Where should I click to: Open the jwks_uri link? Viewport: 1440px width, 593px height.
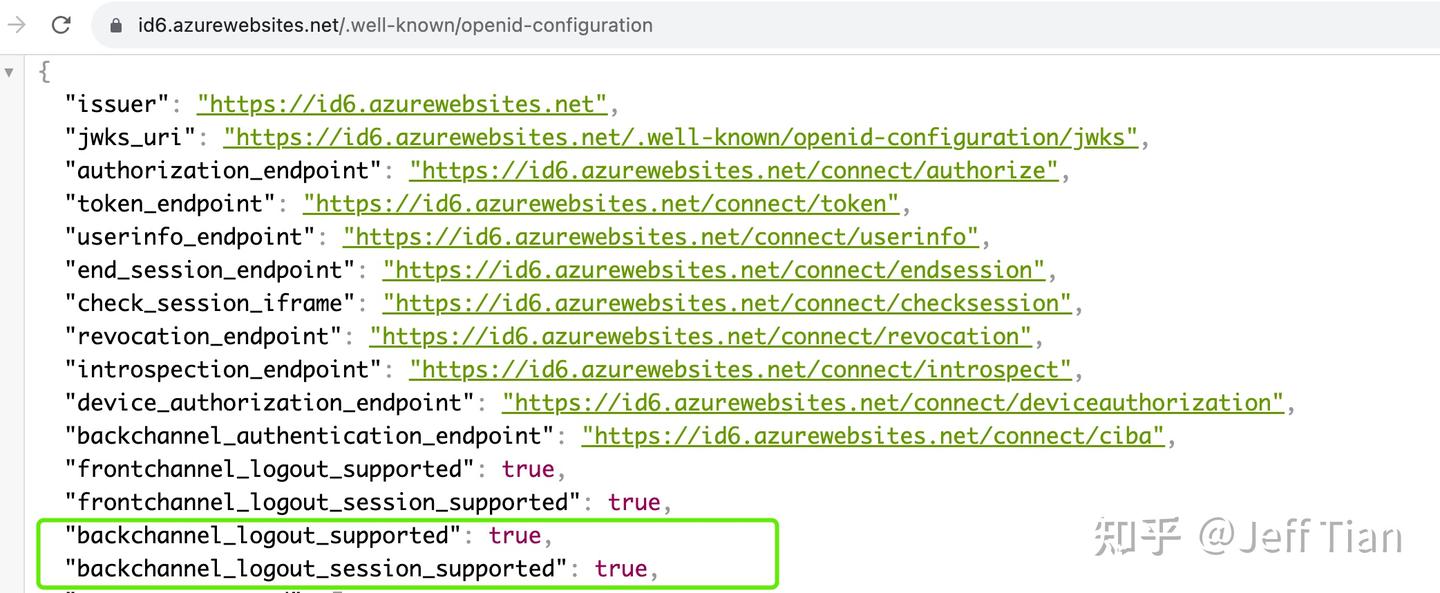click(x=680, y=137)
